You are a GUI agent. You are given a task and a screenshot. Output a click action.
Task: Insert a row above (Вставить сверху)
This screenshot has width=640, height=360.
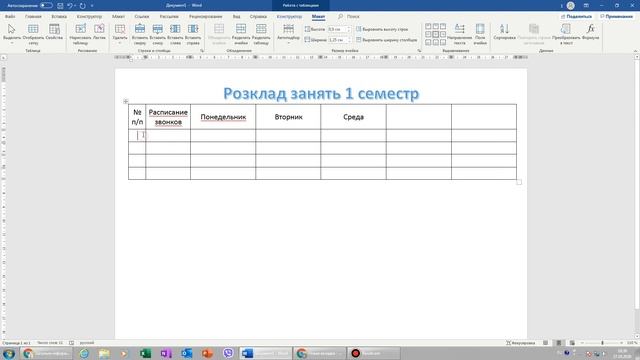click(x=140, y=34)
